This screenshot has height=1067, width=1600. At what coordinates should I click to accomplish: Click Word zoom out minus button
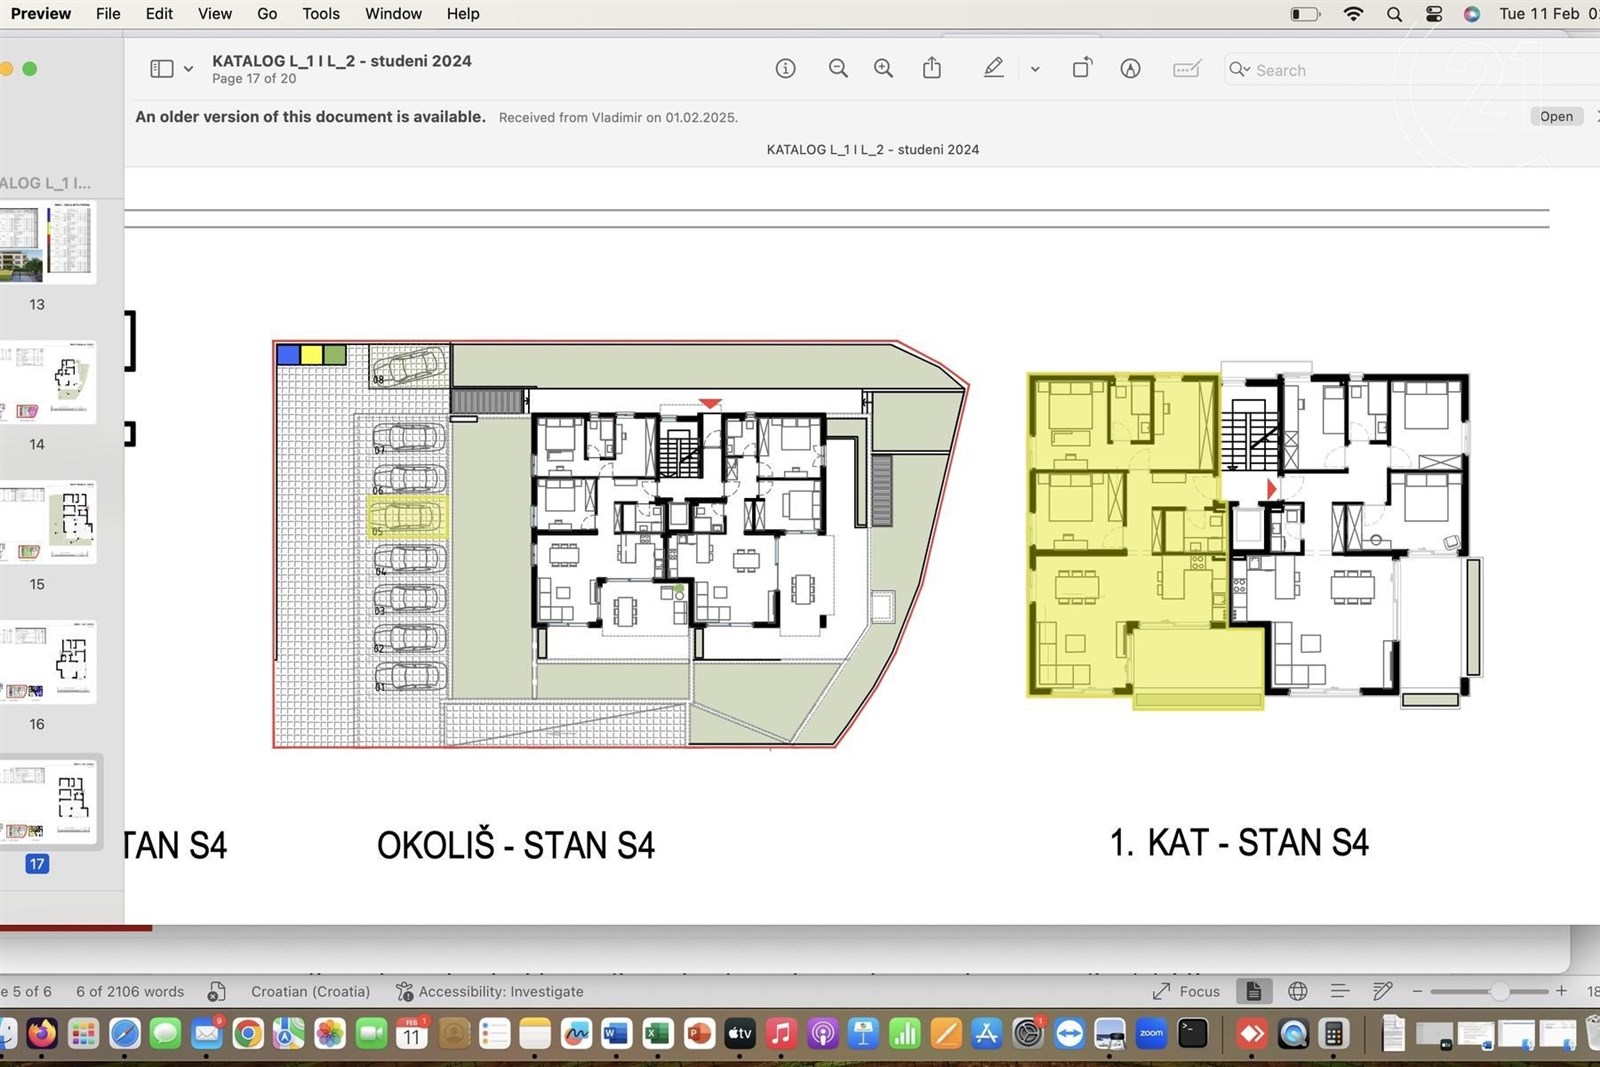(1417, 991)
